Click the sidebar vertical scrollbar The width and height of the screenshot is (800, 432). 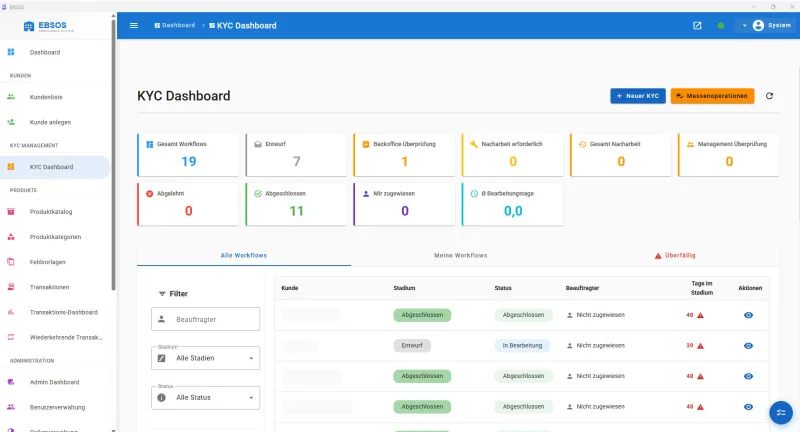(113, 153)
